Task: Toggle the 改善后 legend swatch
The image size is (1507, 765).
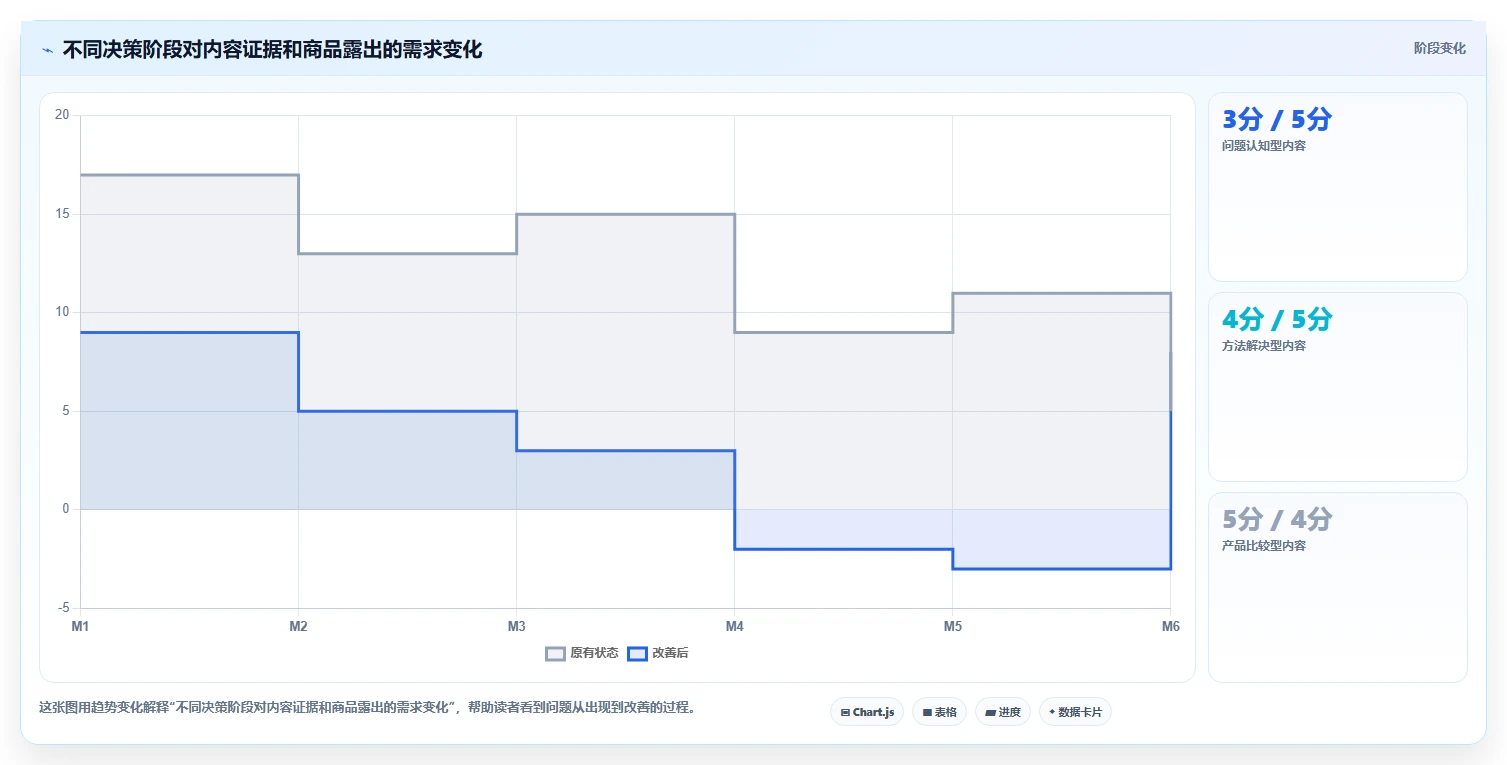Action: (637, 654)
